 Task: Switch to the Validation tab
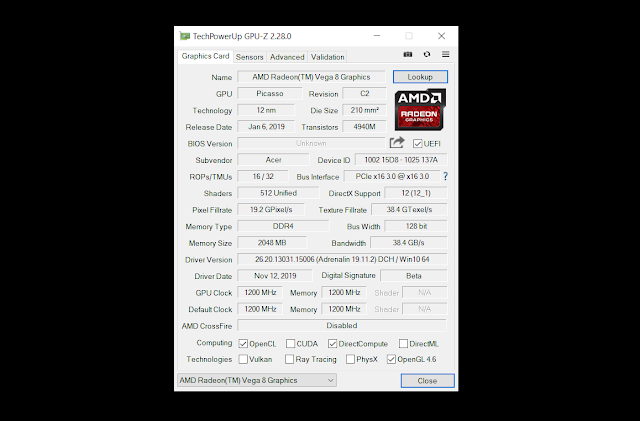[327, 57]
